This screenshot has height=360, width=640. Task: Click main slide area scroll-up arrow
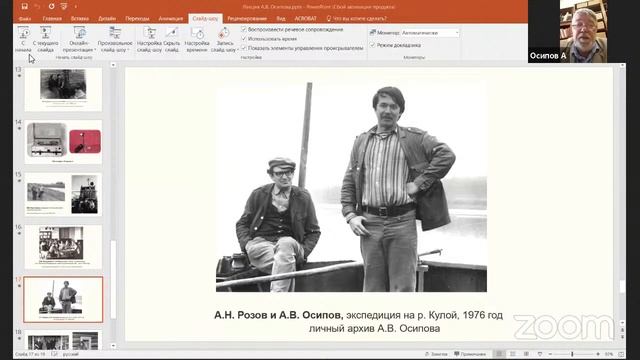(622, 66)
